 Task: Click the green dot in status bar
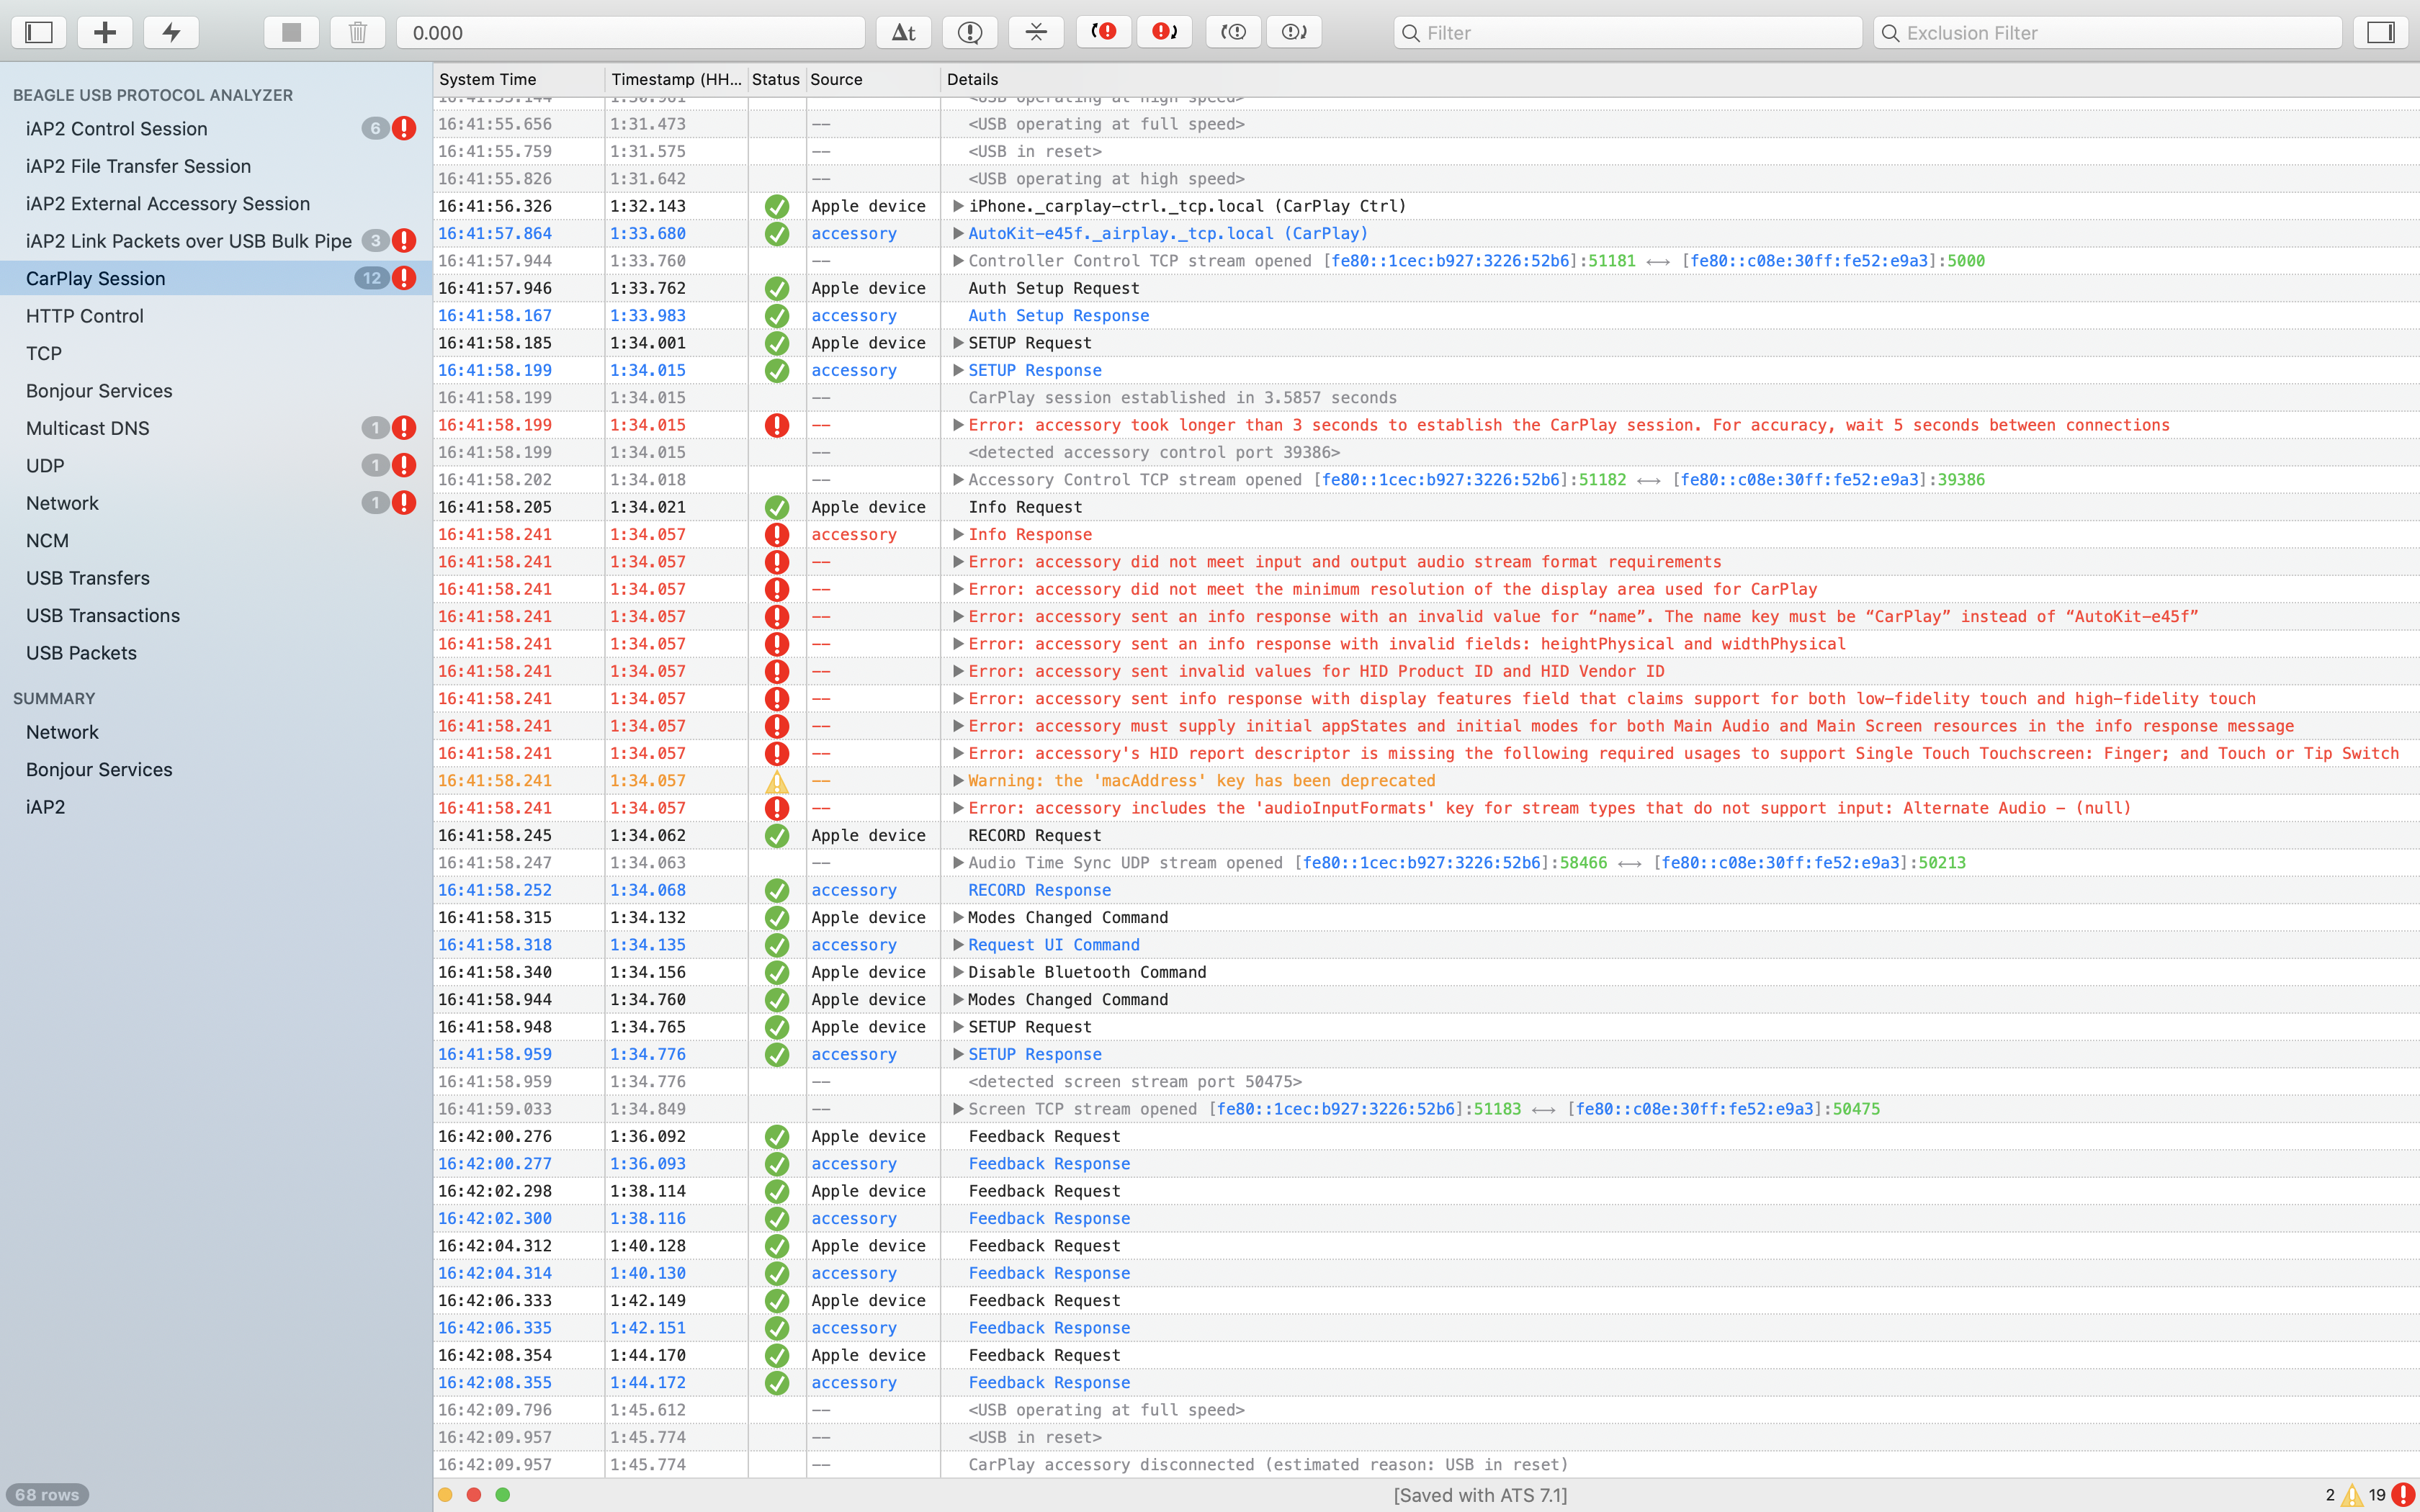(503, 1495)
